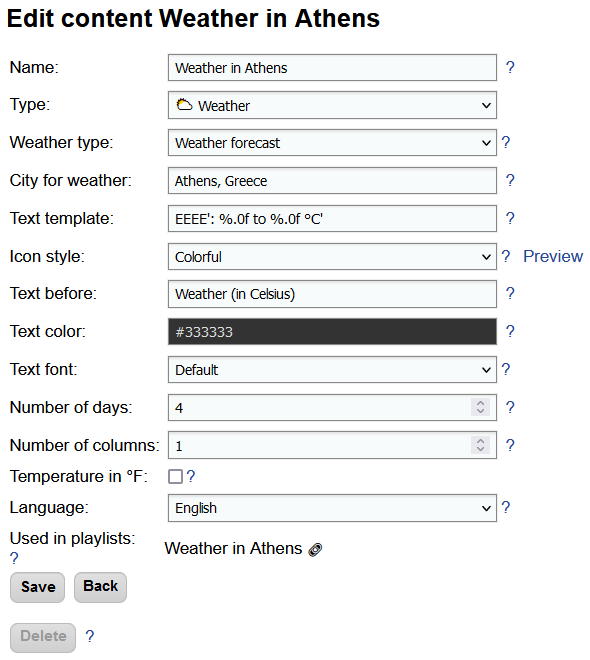Open the Type dropdown showing Weather

tap(332, 105)
